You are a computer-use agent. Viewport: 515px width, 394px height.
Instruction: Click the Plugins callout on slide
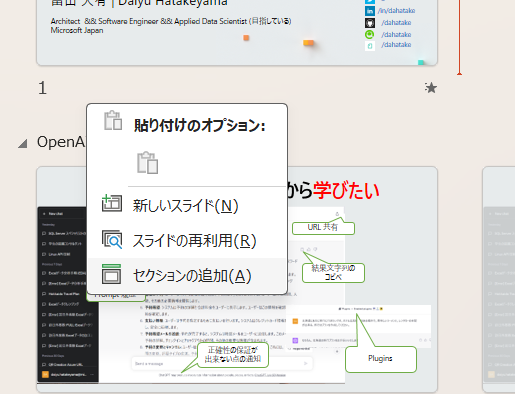tap(381, 359)
